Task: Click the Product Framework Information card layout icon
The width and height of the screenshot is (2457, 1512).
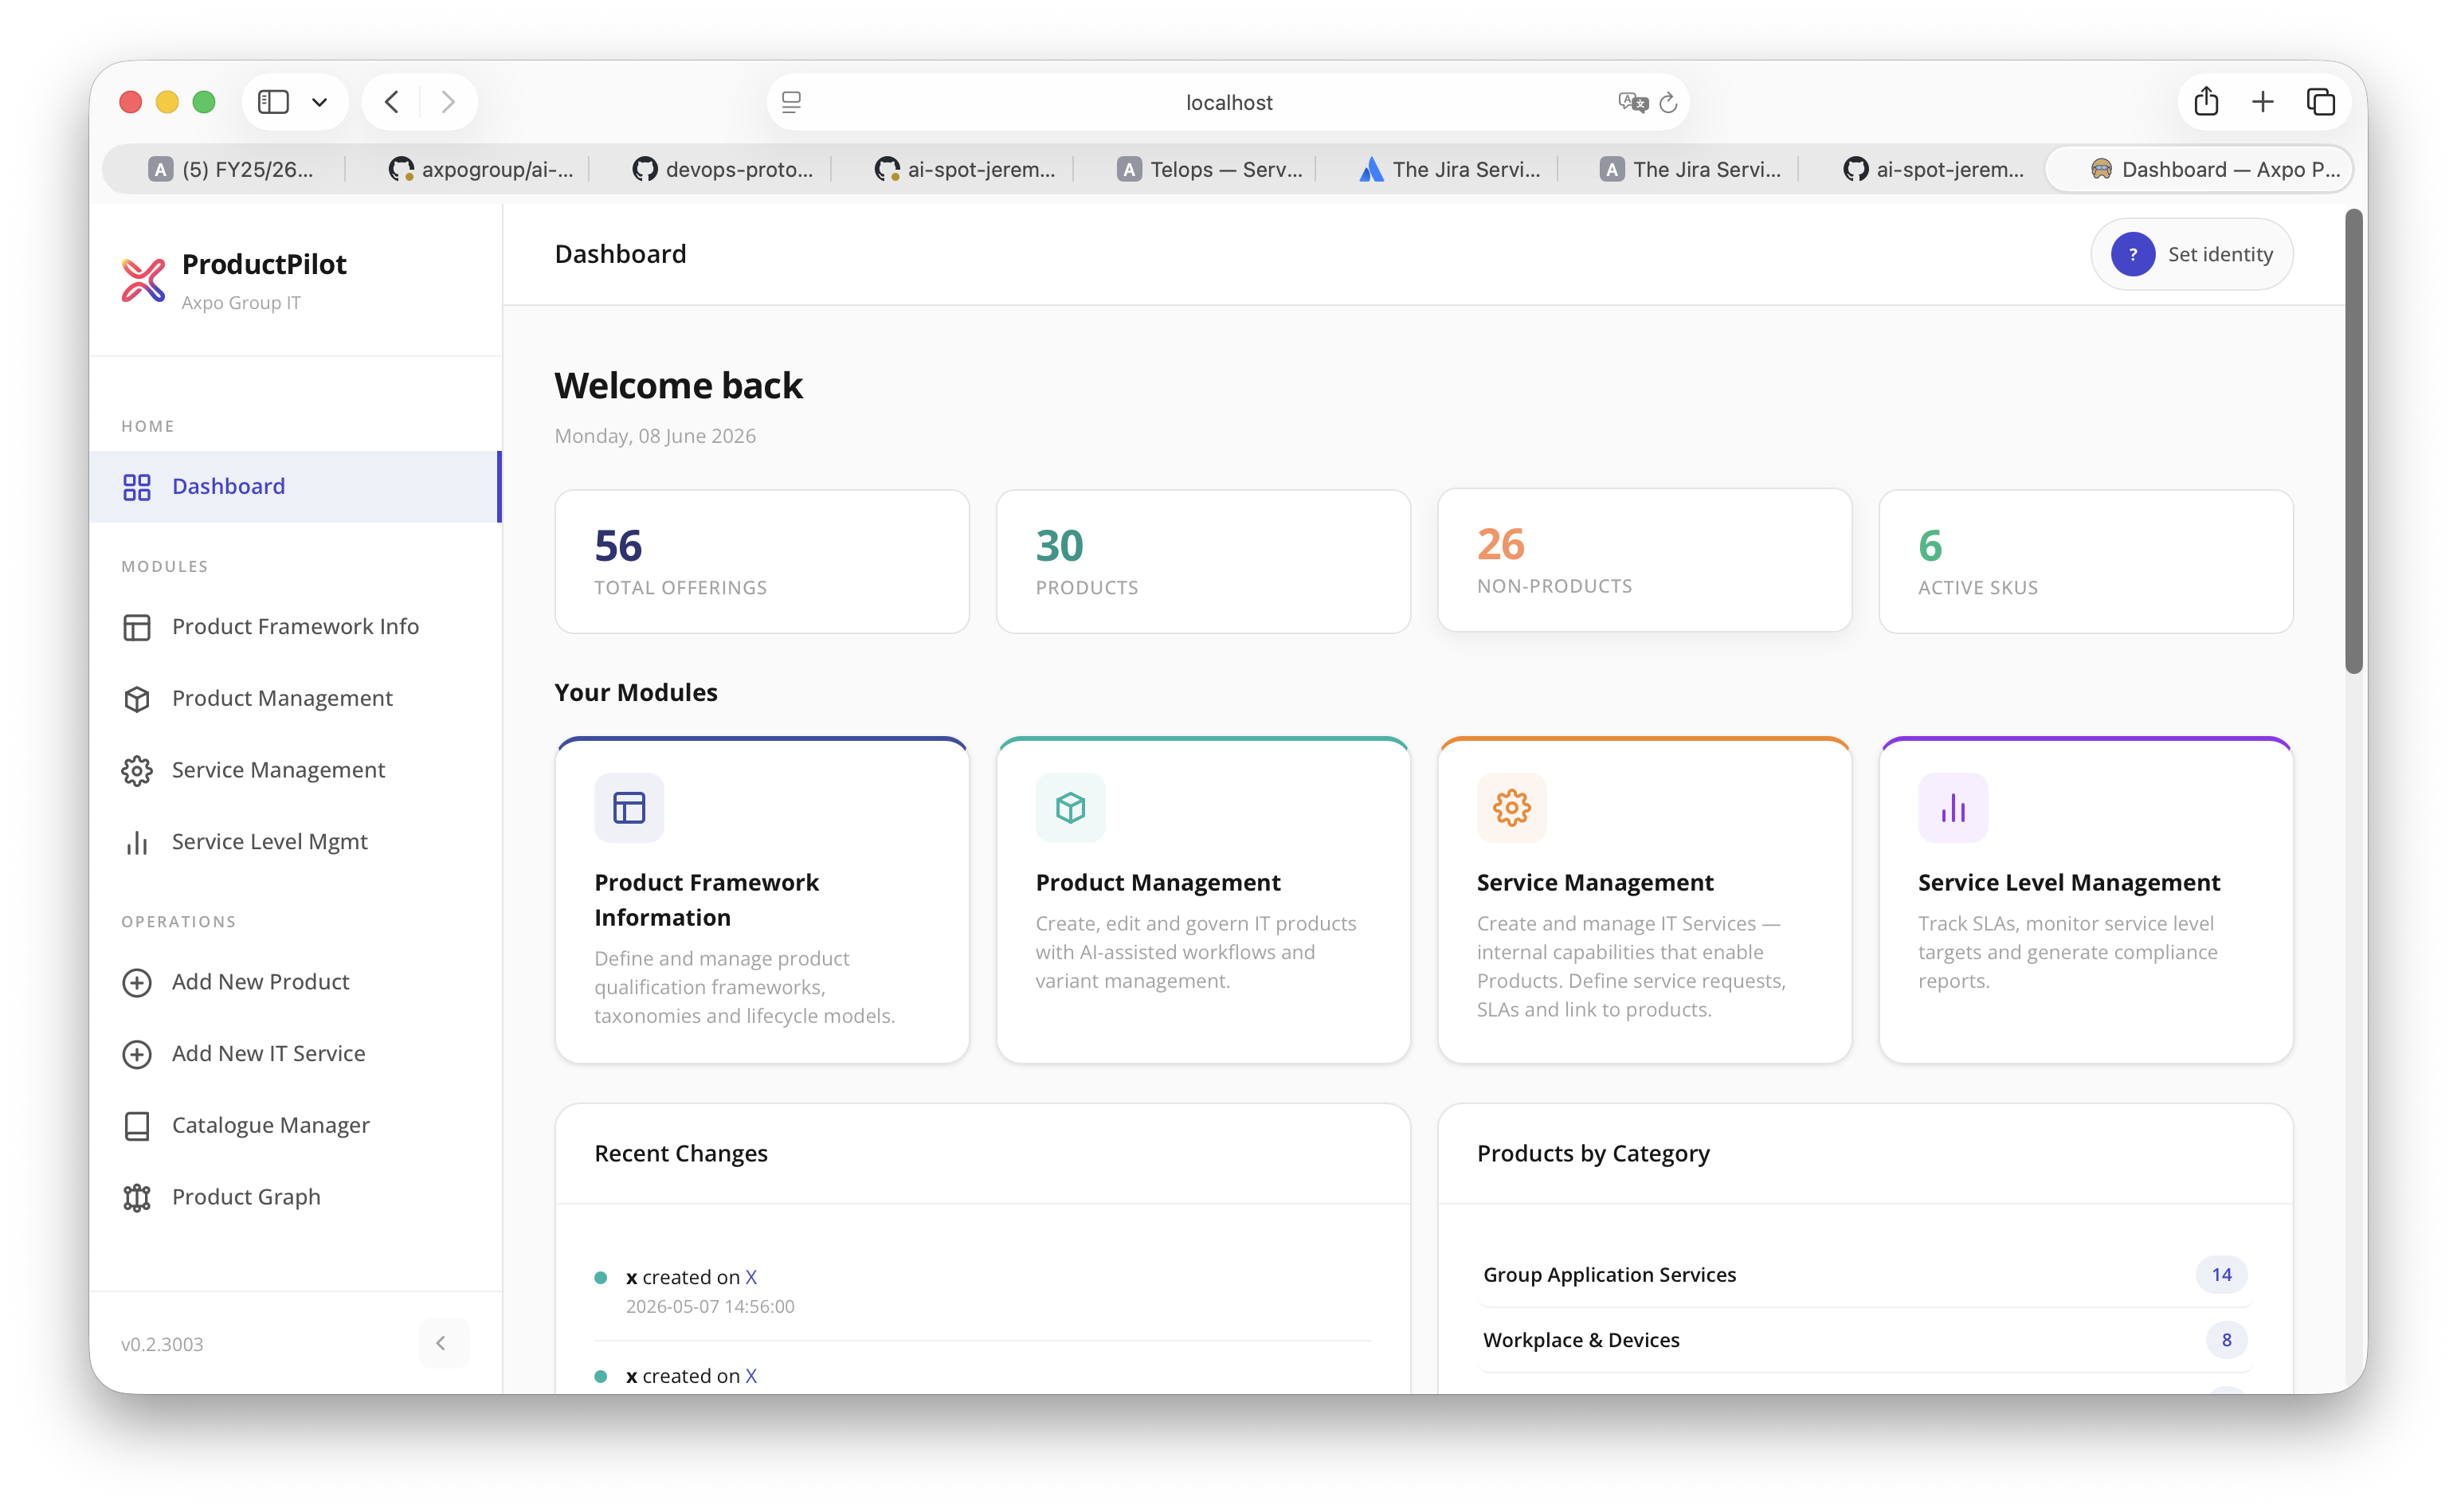Action: pyautogui.click(x=629, y=807)
